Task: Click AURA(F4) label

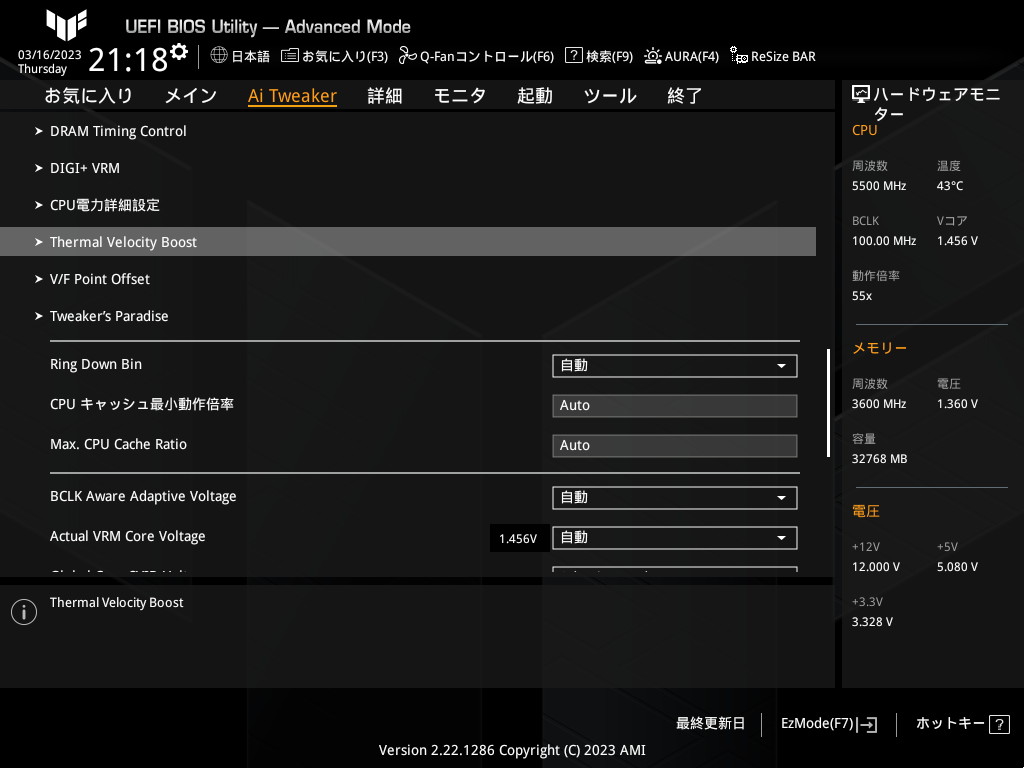Action: click(692, 56)
